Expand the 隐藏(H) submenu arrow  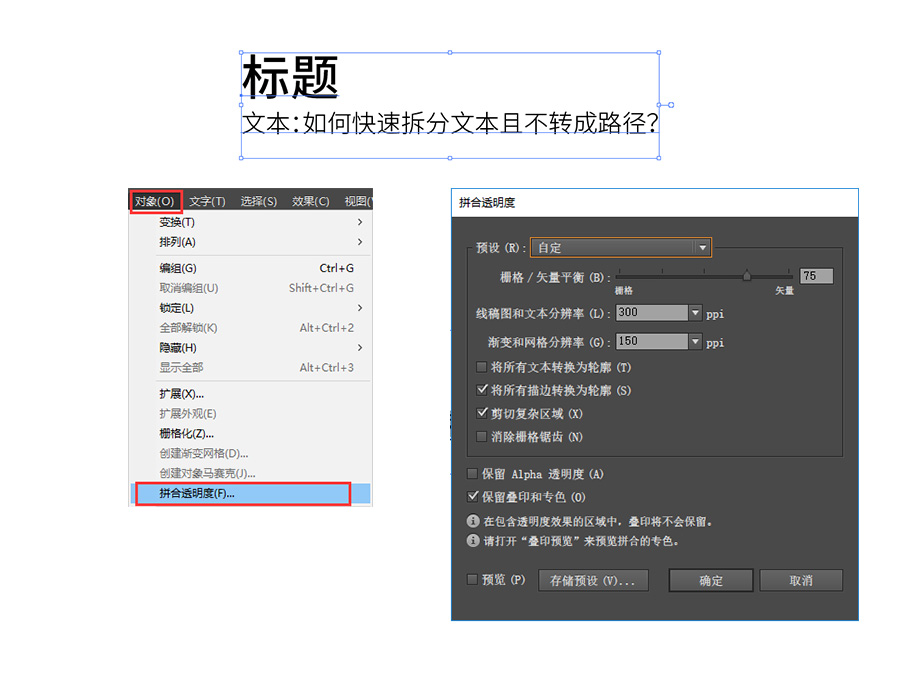360,348
